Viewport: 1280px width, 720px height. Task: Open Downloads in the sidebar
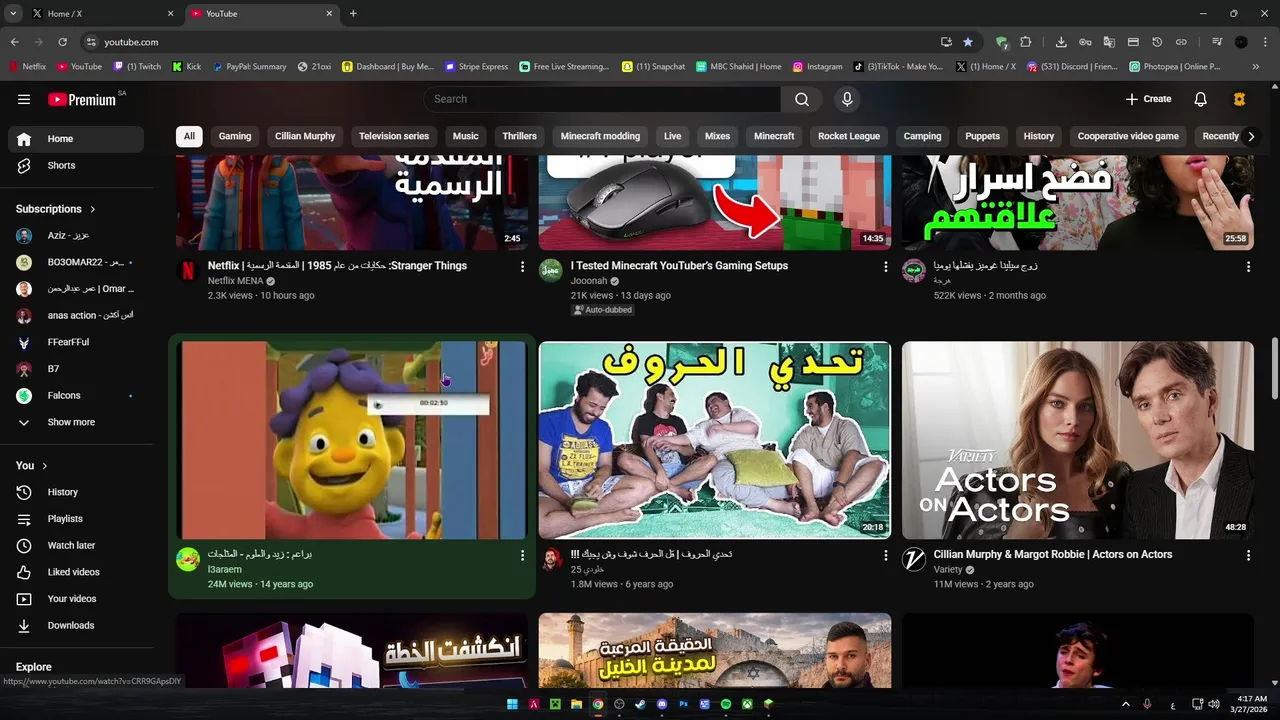[76, 625]
